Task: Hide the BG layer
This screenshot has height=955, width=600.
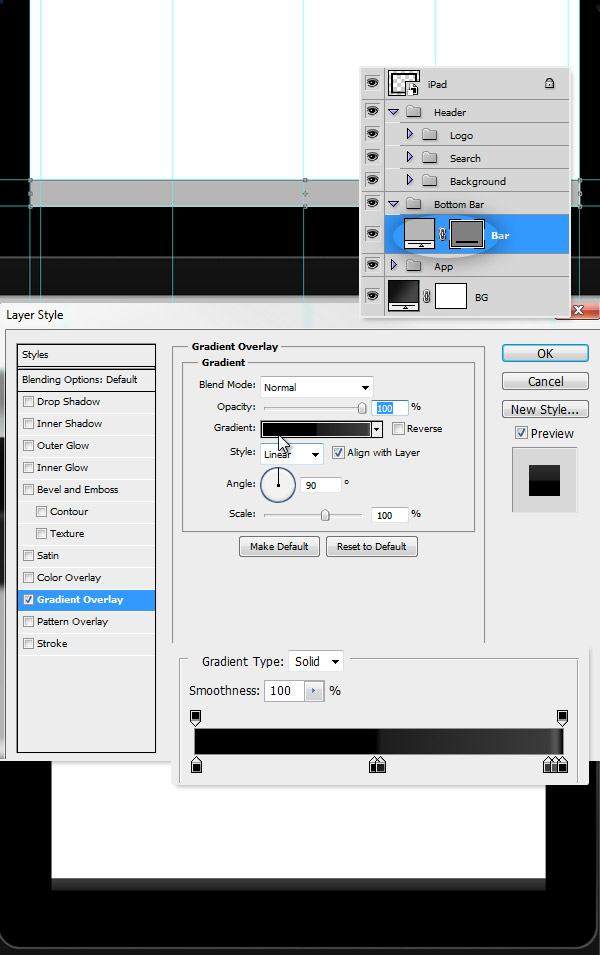Action: 372,295
